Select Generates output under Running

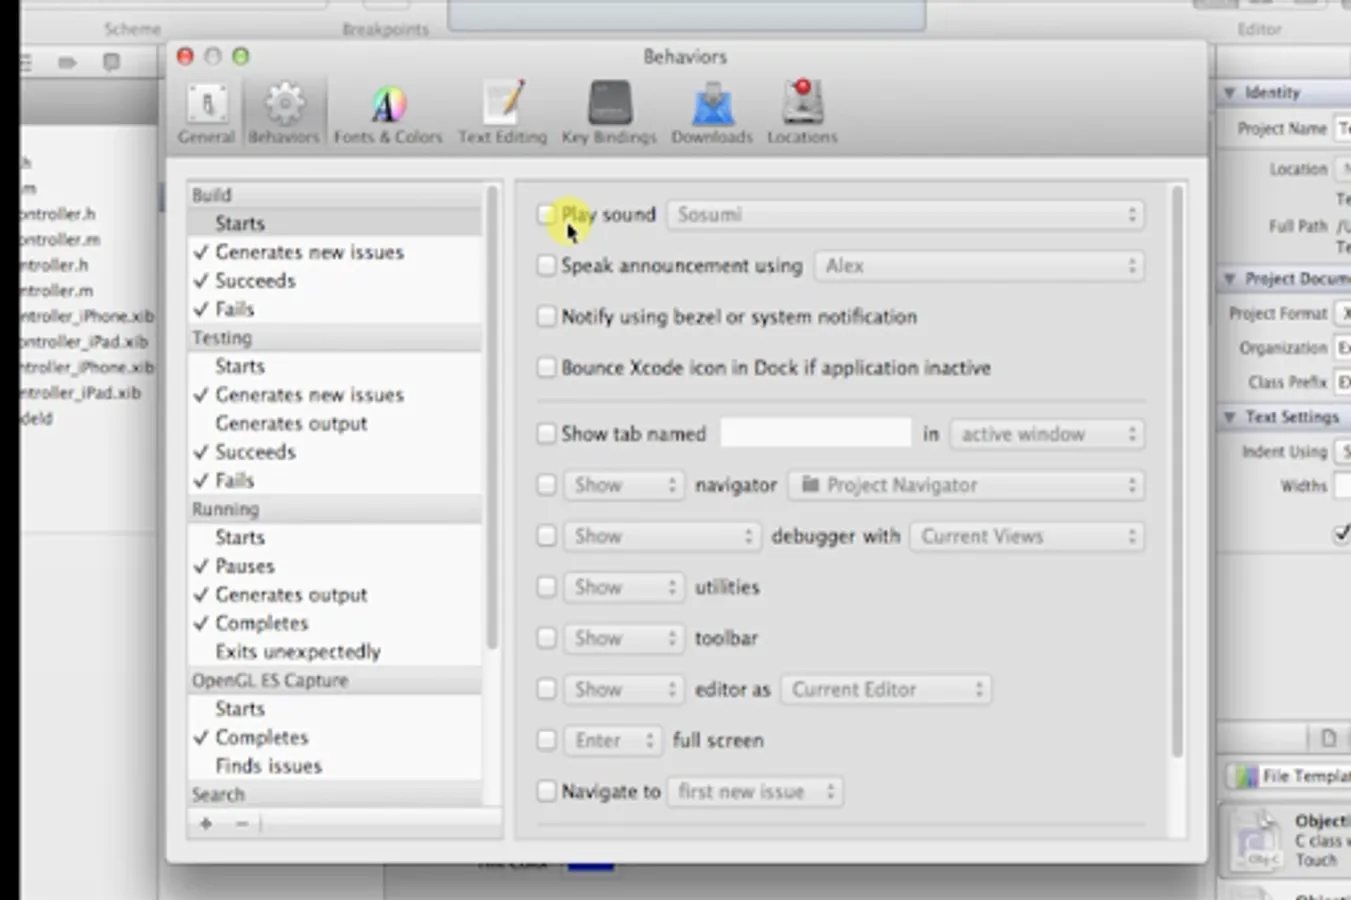(x=335, y=594)
